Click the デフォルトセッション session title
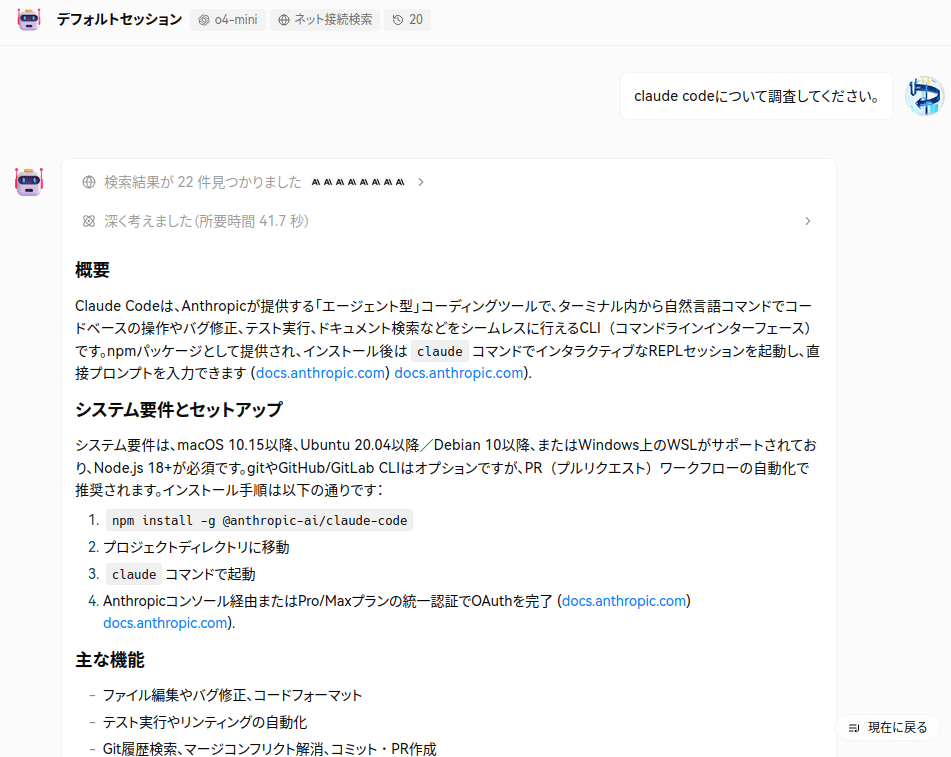The width and height of the screenshot is (951, 757). click(x=119, y=19)
